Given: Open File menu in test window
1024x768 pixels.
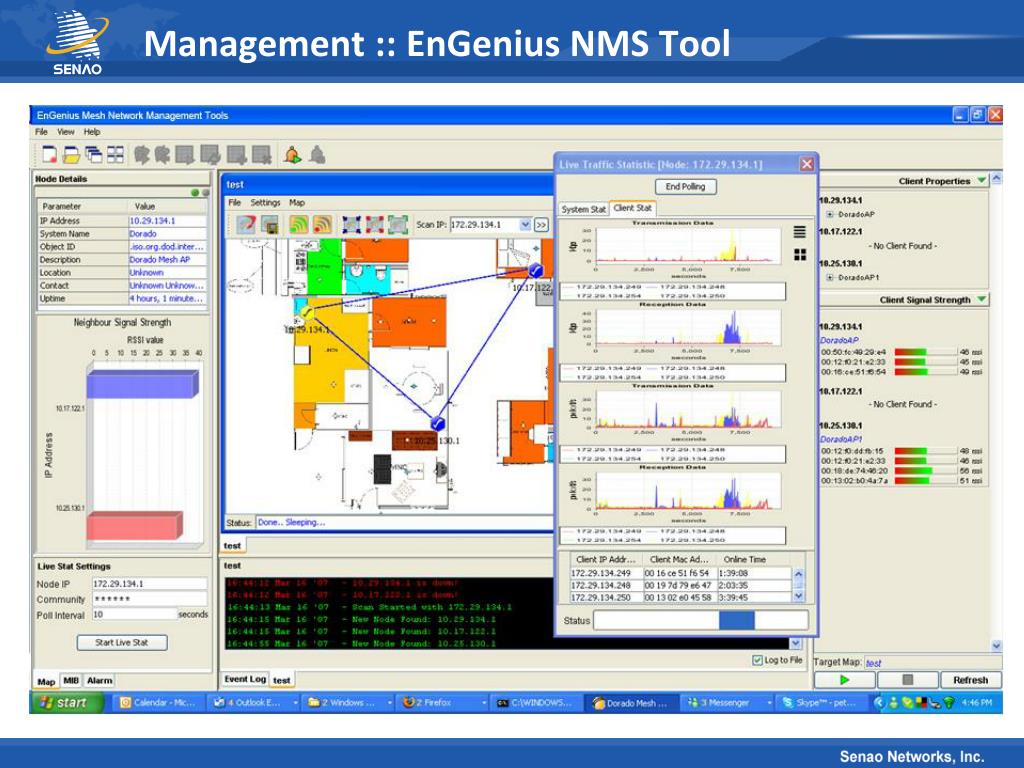Looking at the screenshot, I should (x=234, y=203).
